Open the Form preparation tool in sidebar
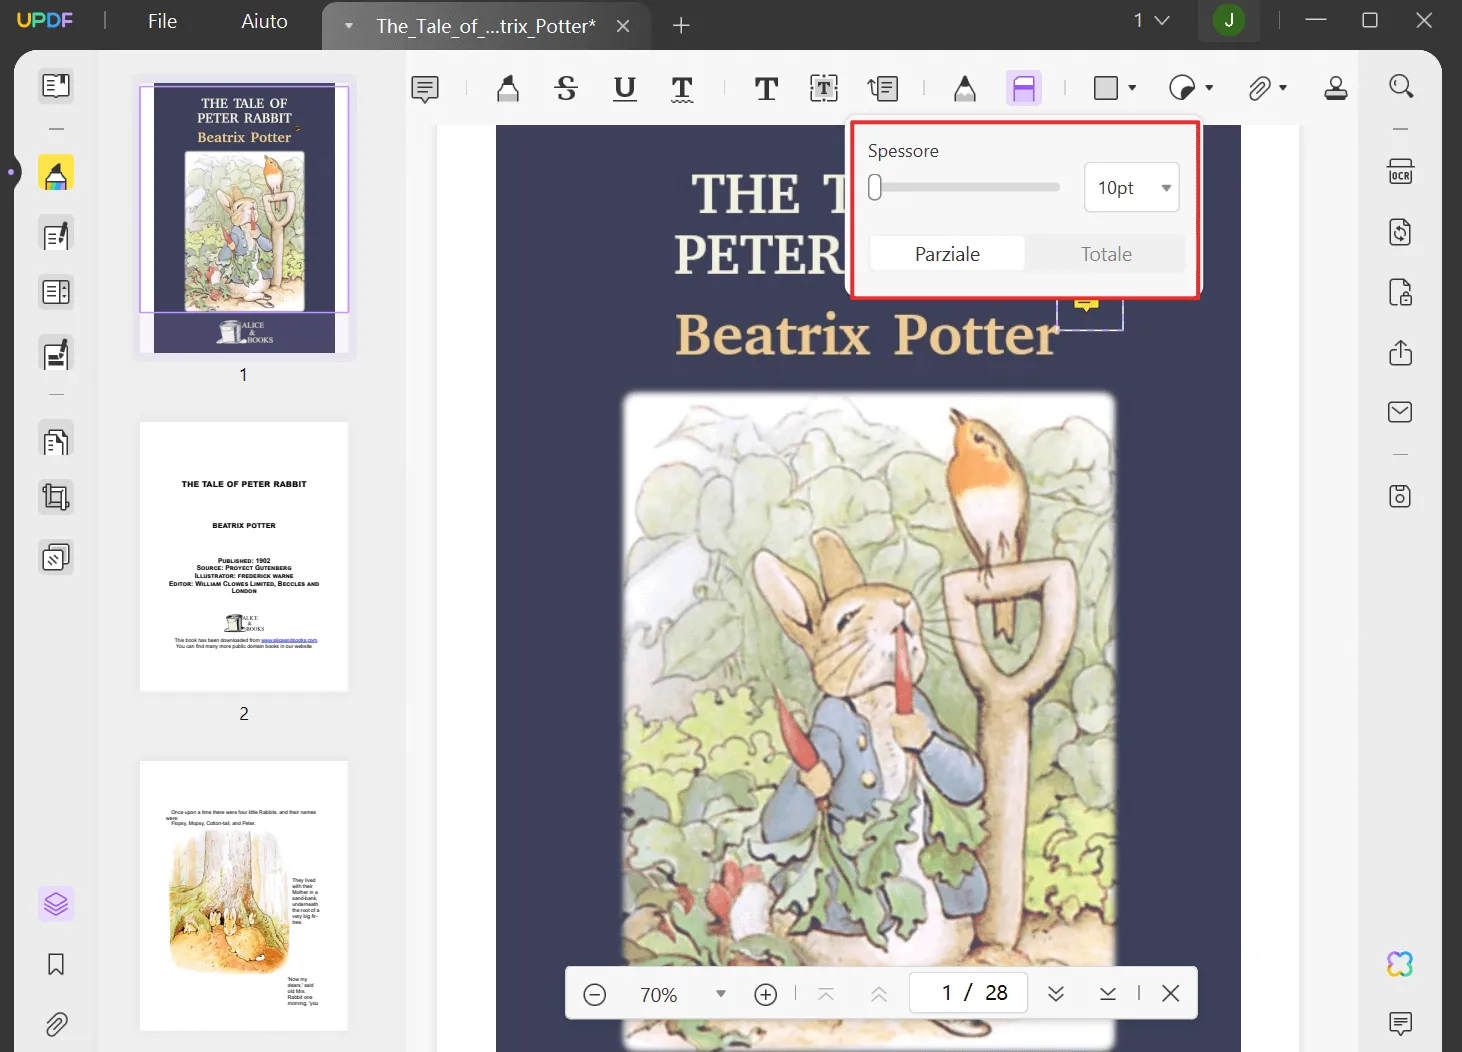This screenshot has height=1052, width=1462. click(x=56, y=293)
